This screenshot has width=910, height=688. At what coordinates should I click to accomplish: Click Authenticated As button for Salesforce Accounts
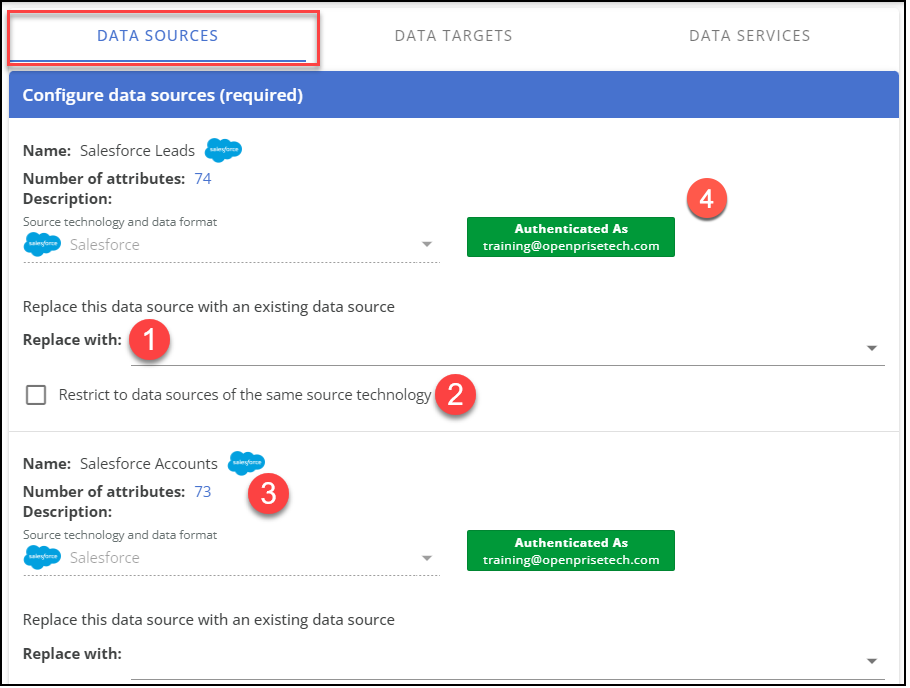point(570,550)
